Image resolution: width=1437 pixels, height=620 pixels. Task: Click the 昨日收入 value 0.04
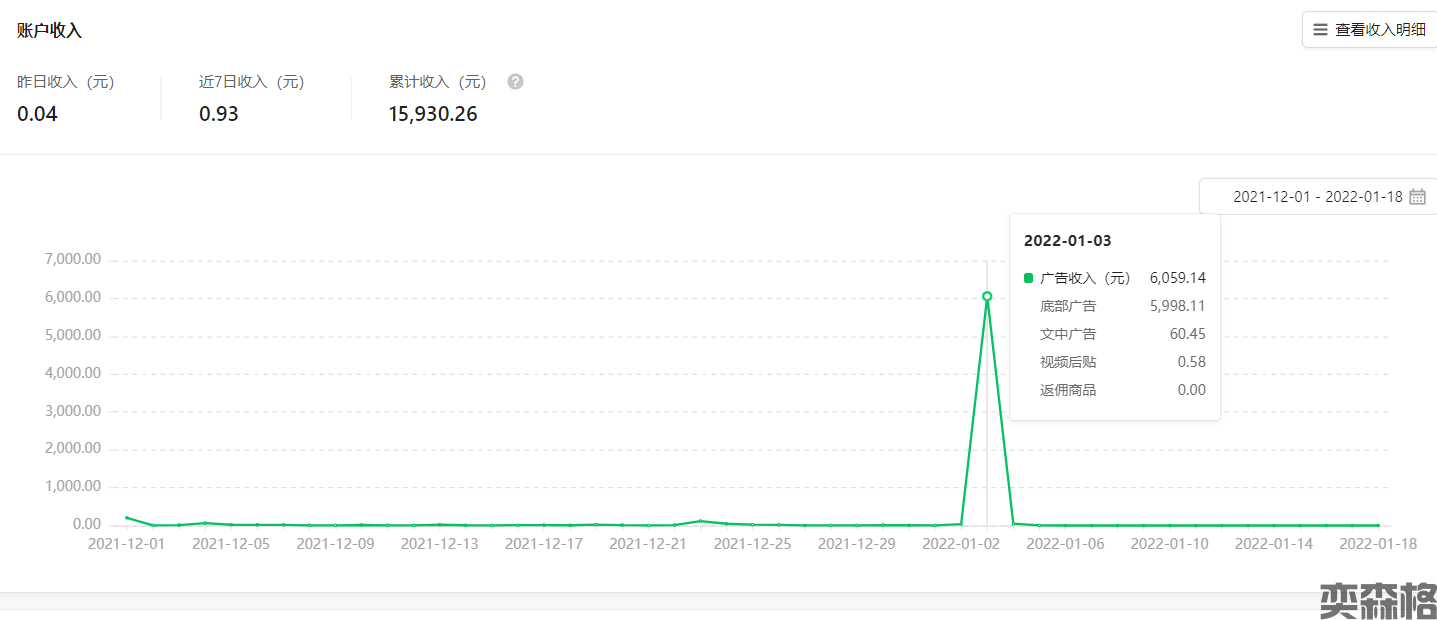pyautogui.click(x=38, y=114)
